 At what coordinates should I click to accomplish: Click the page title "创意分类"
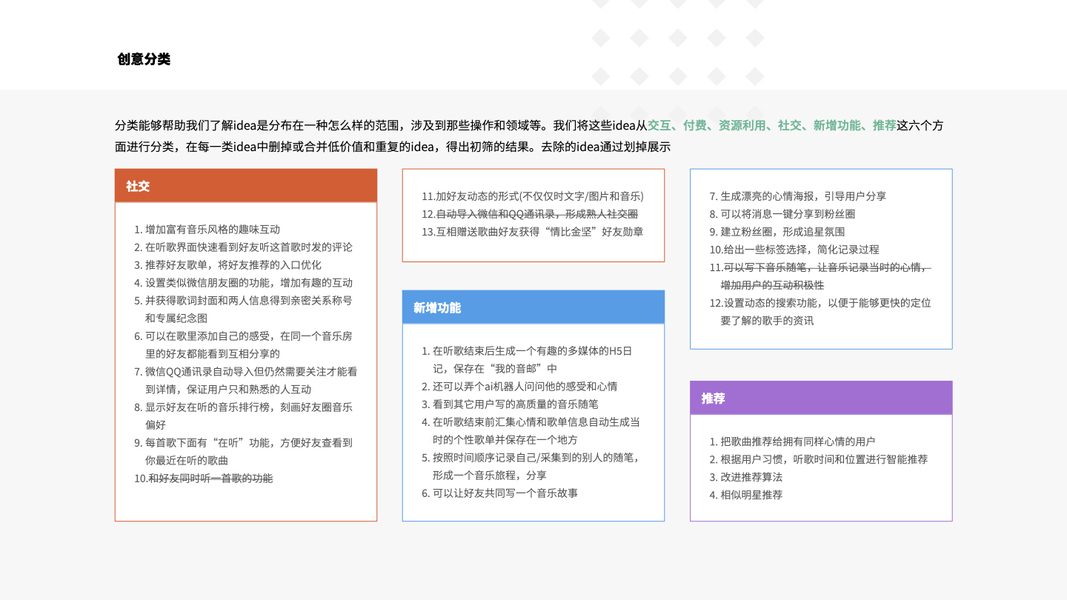click(x=144, y=59)
